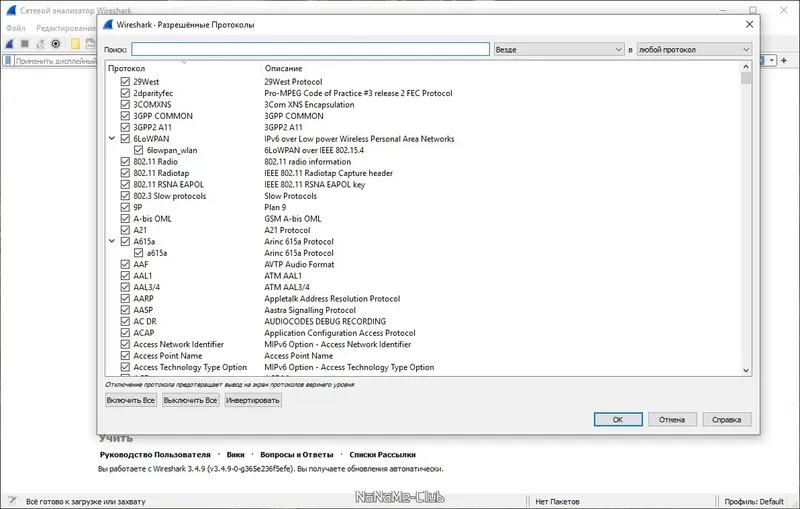
Task: Confirm with the OK button
Action: 618,420
